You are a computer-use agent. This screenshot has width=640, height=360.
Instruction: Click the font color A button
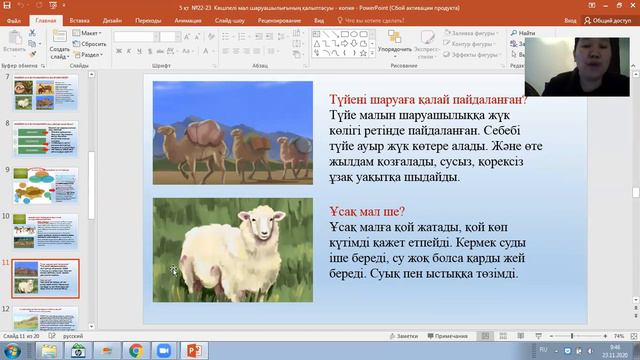(x=206, y=51)
